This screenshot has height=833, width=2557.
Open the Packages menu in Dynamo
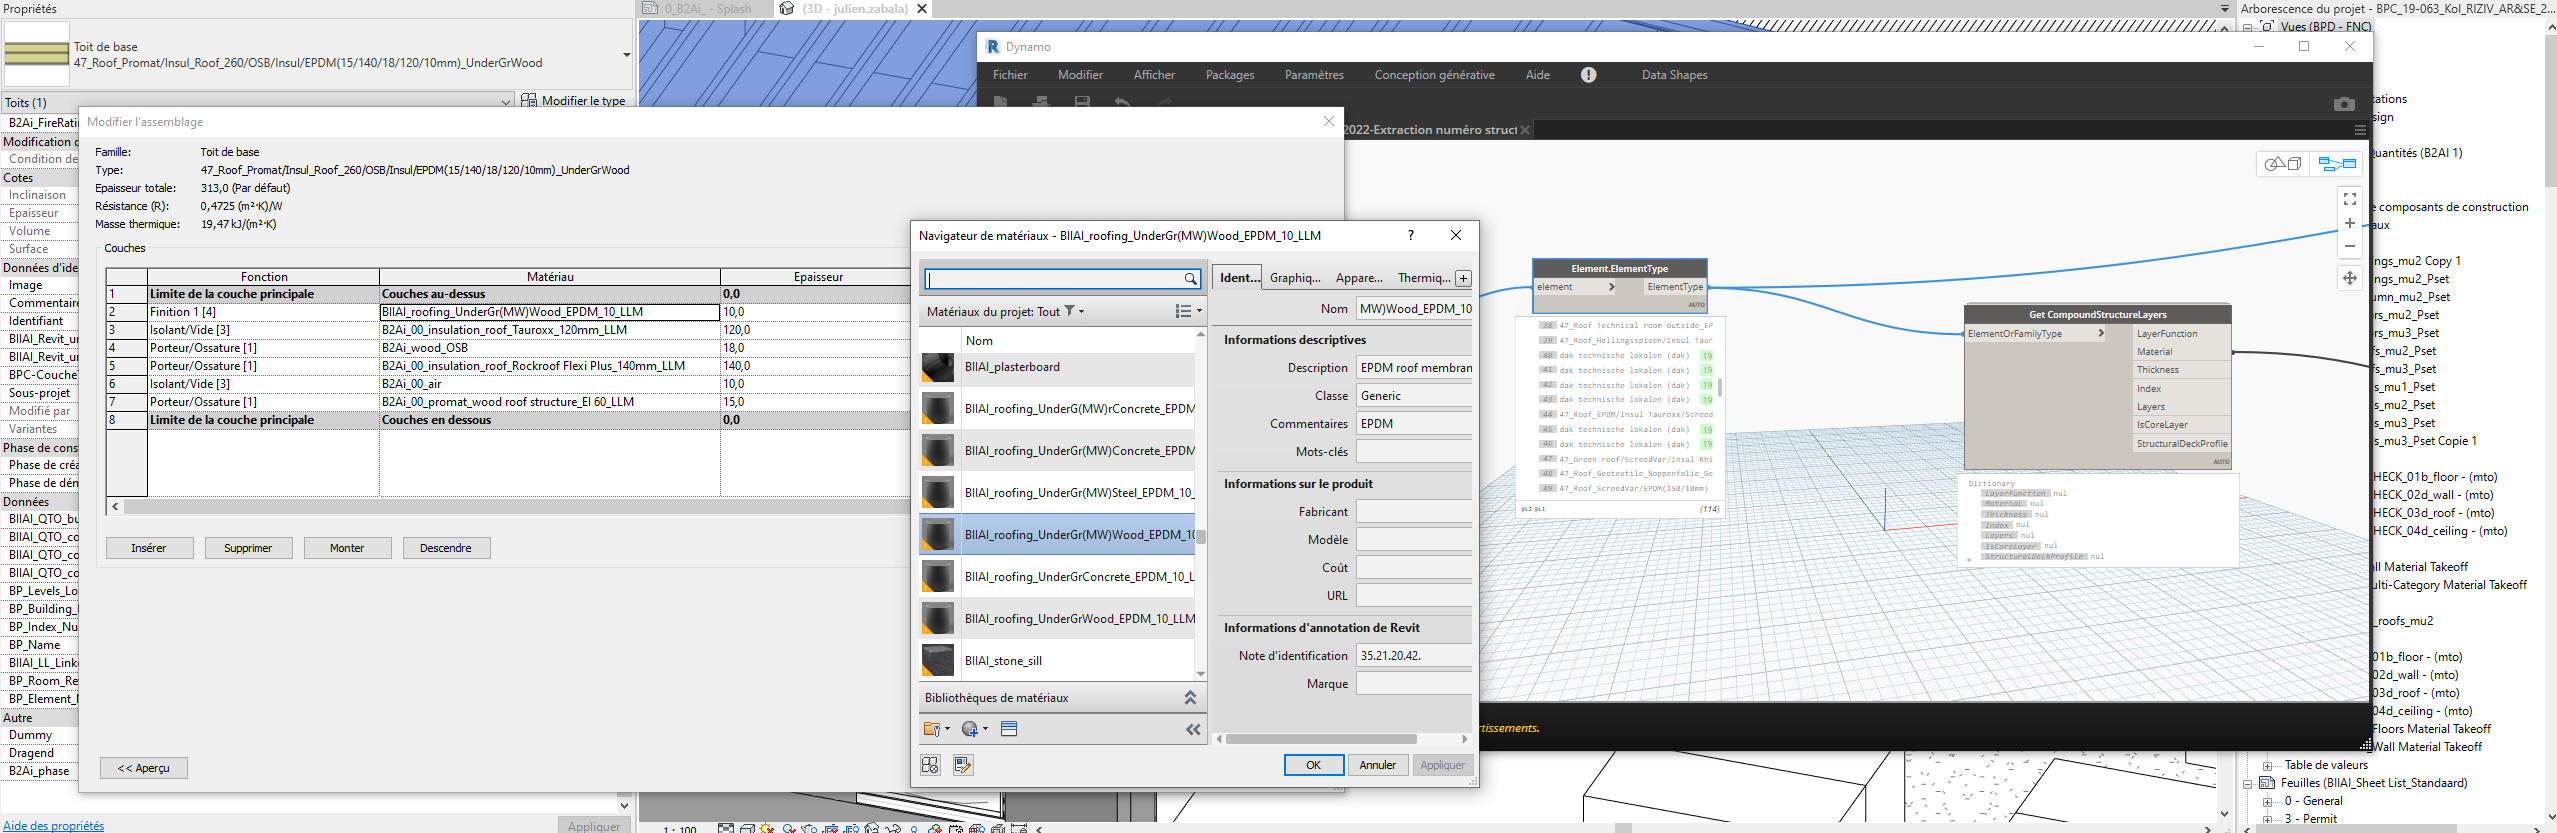click(x=1229, y=75)
